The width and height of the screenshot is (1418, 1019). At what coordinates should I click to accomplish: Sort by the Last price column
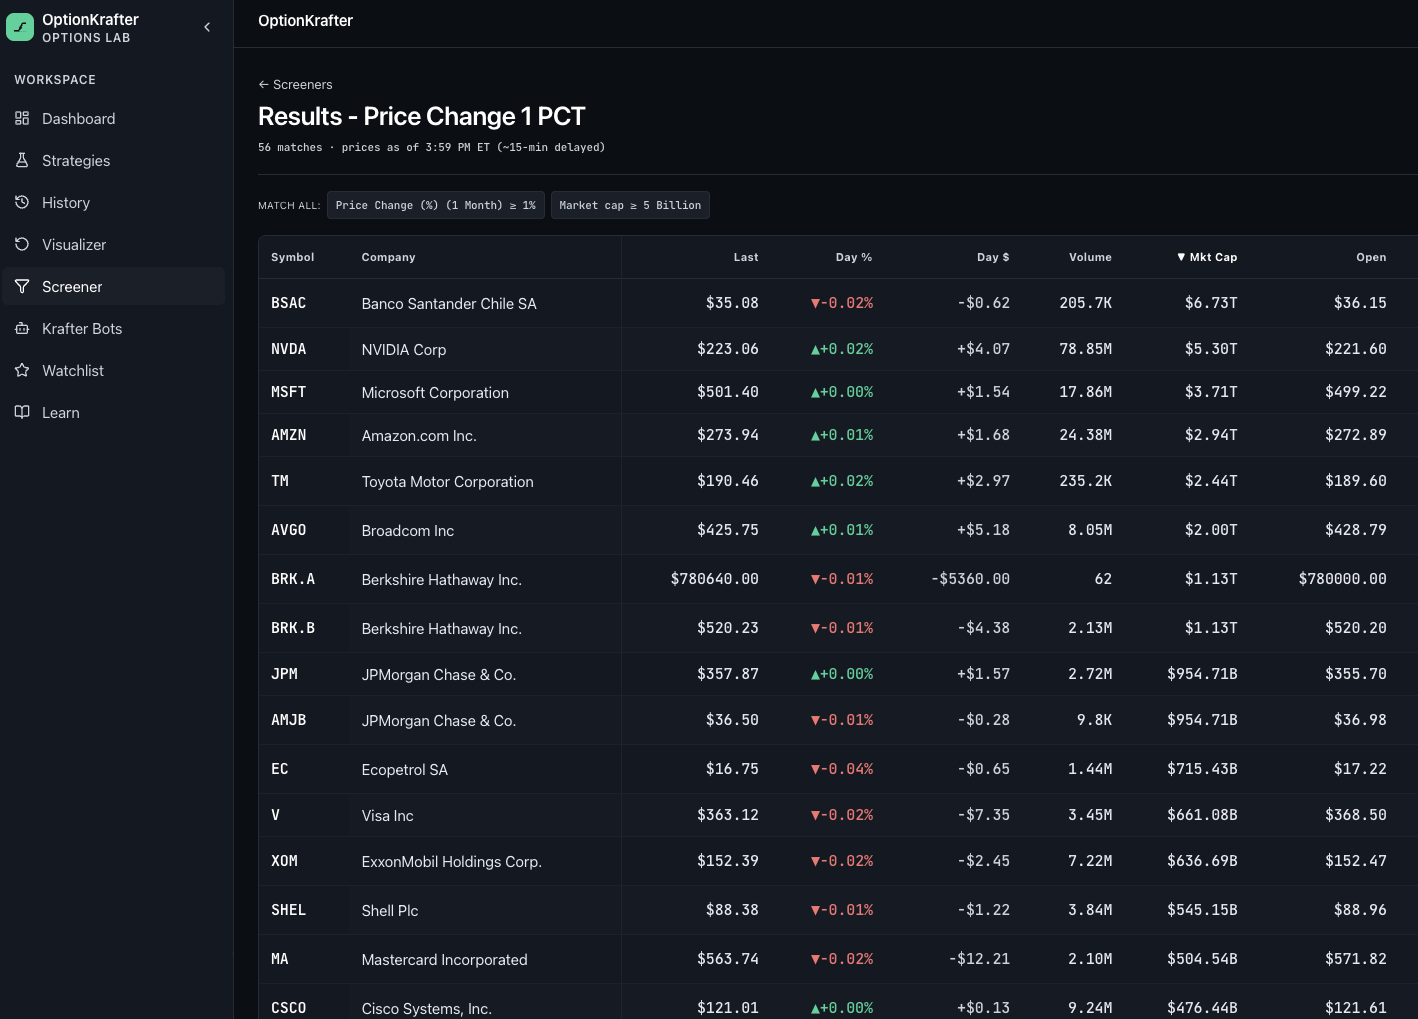coord(746,257)
